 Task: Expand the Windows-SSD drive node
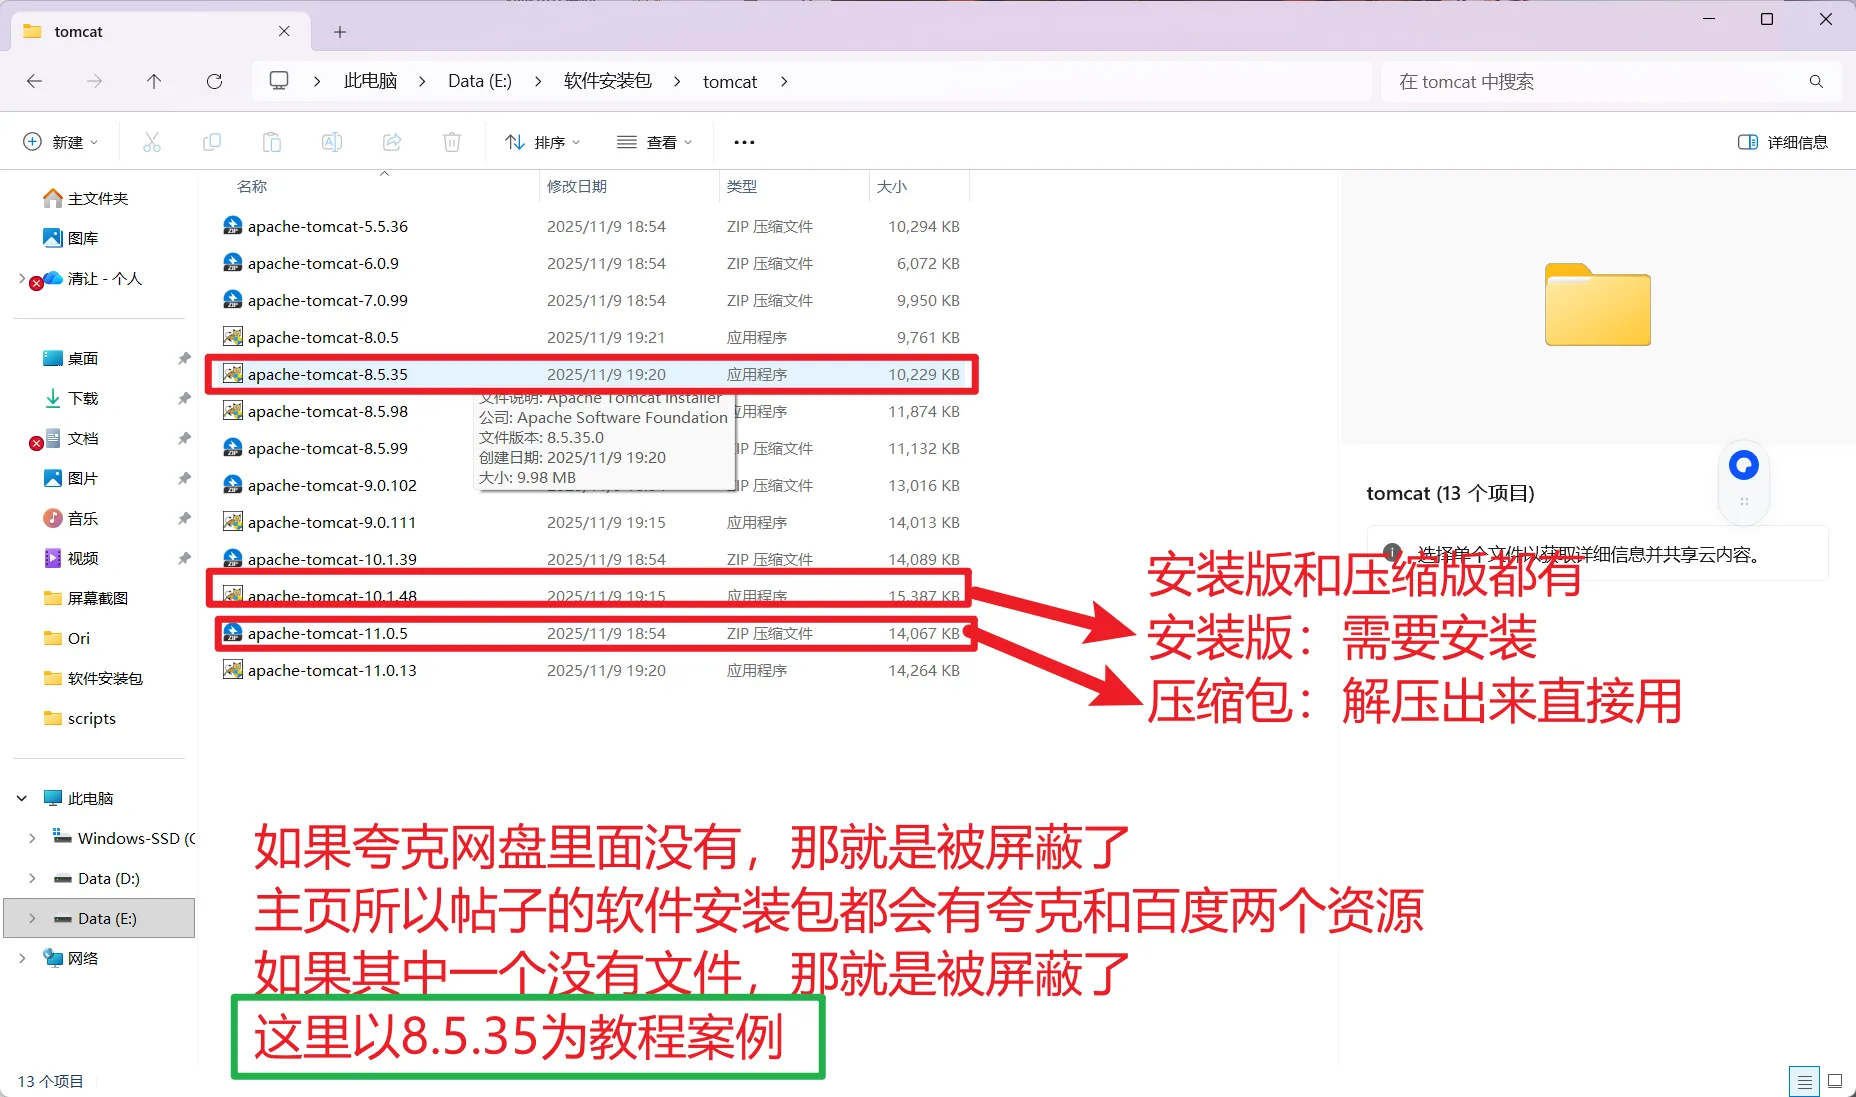(32, 838)
